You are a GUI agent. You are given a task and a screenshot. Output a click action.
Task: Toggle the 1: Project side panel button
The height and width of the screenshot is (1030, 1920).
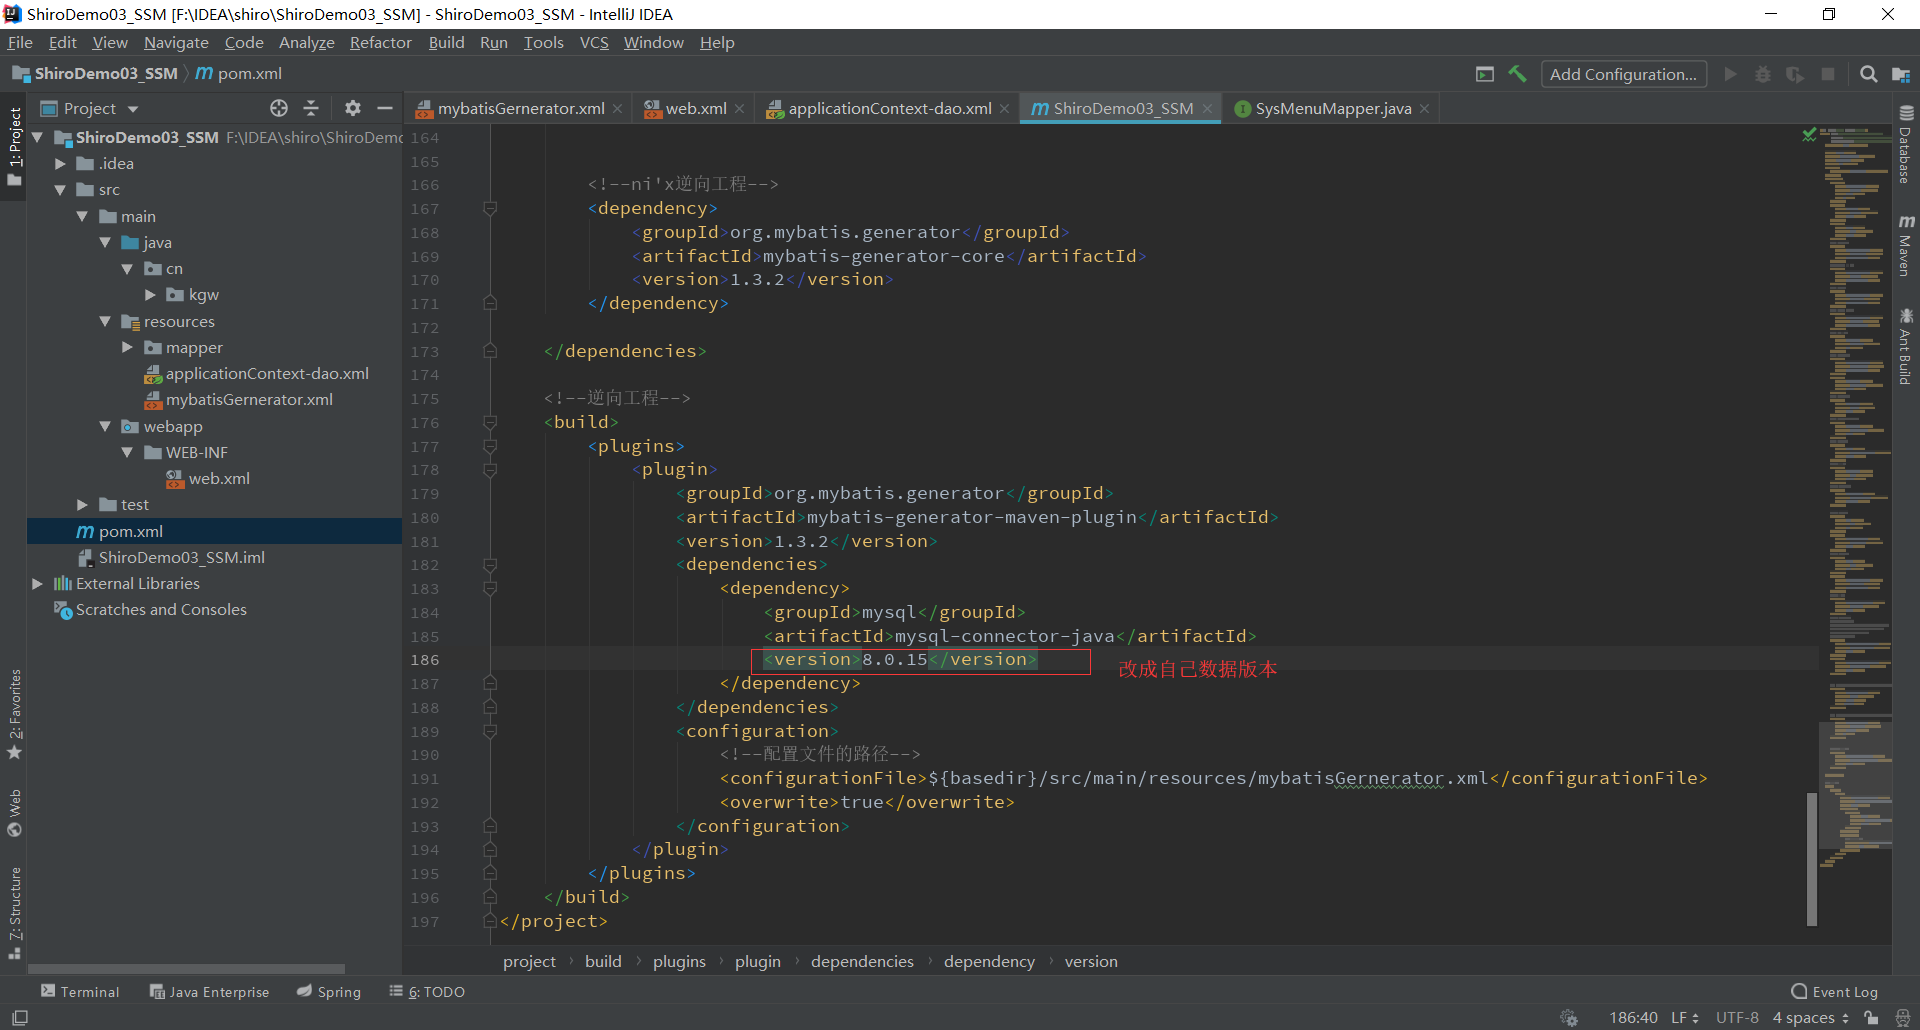click(14, 146)
